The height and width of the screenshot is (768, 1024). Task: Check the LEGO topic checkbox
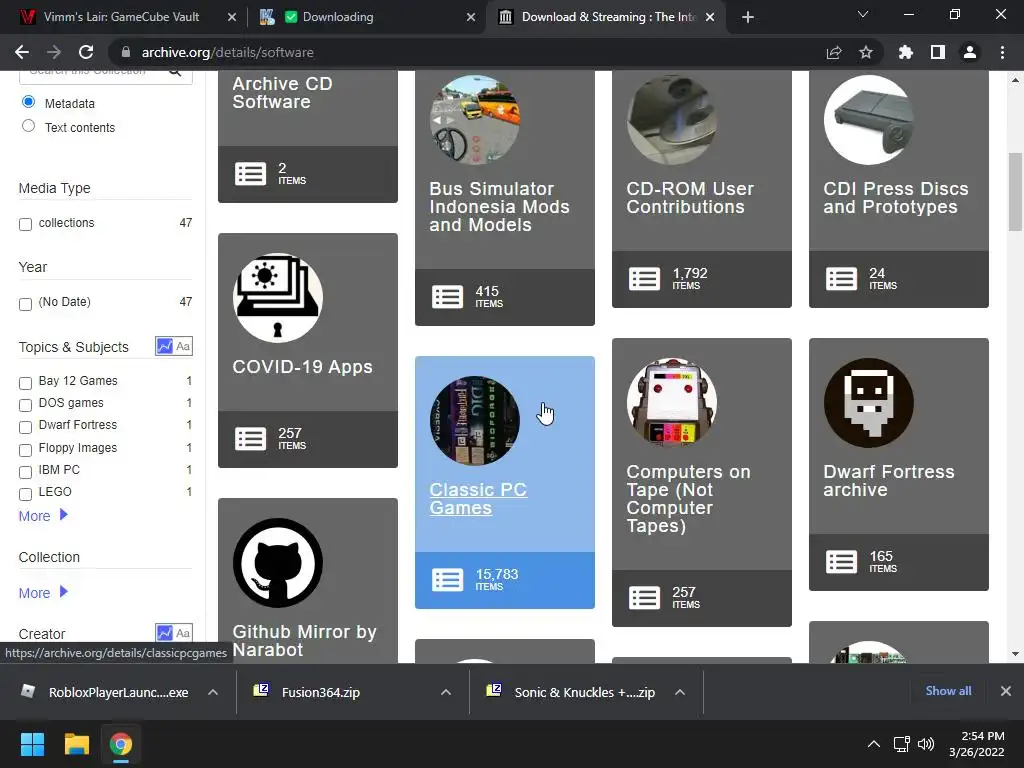coord(25,494)
